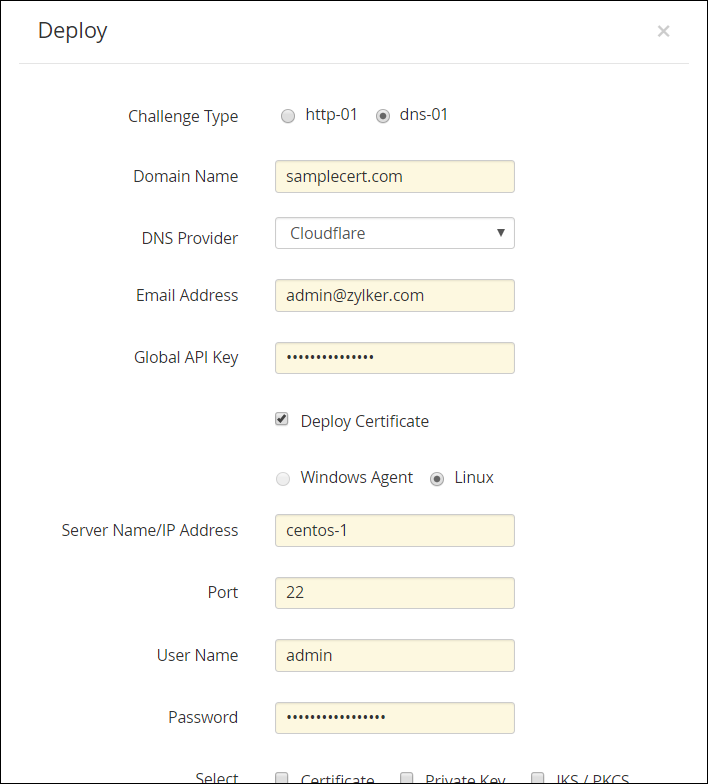The image size is (708, 784).
Task: Click the User Name field
Action: (x=394, y=655)
